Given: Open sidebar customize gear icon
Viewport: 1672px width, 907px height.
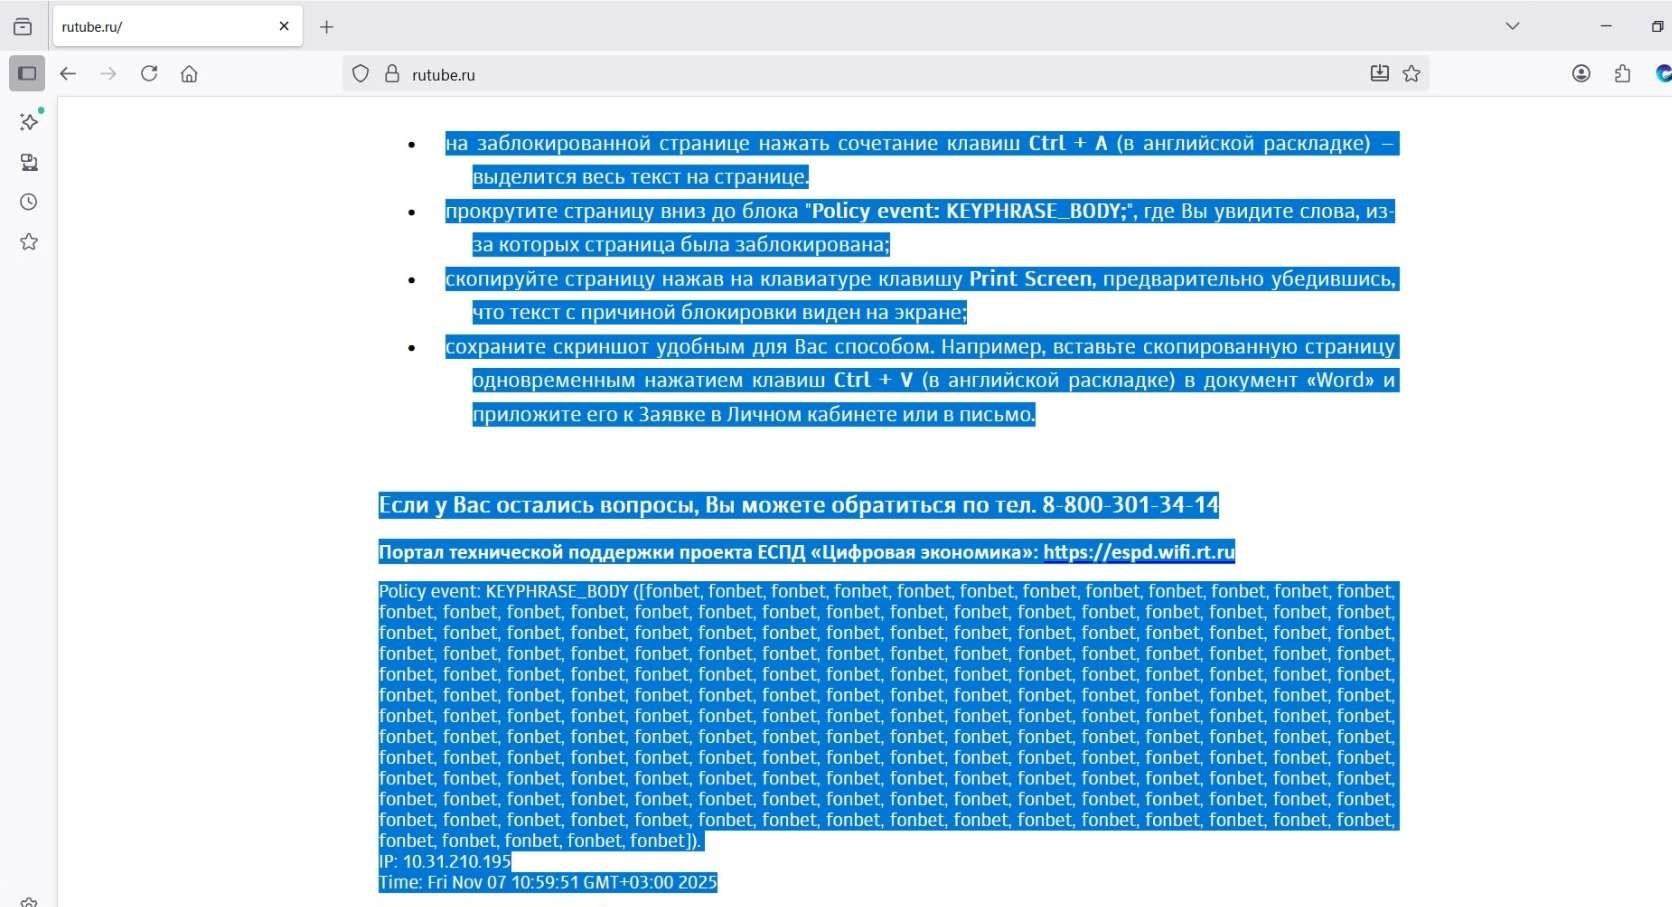Looking at the screenshot, I should [29, 902].
